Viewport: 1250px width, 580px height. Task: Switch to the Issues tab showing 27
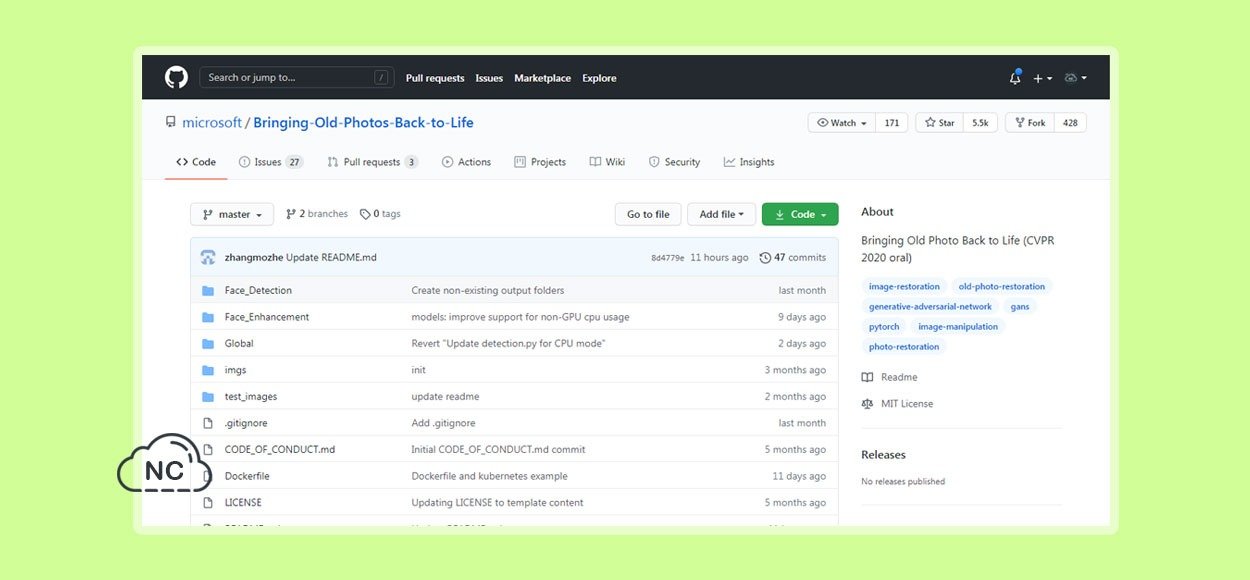(271, 162)
